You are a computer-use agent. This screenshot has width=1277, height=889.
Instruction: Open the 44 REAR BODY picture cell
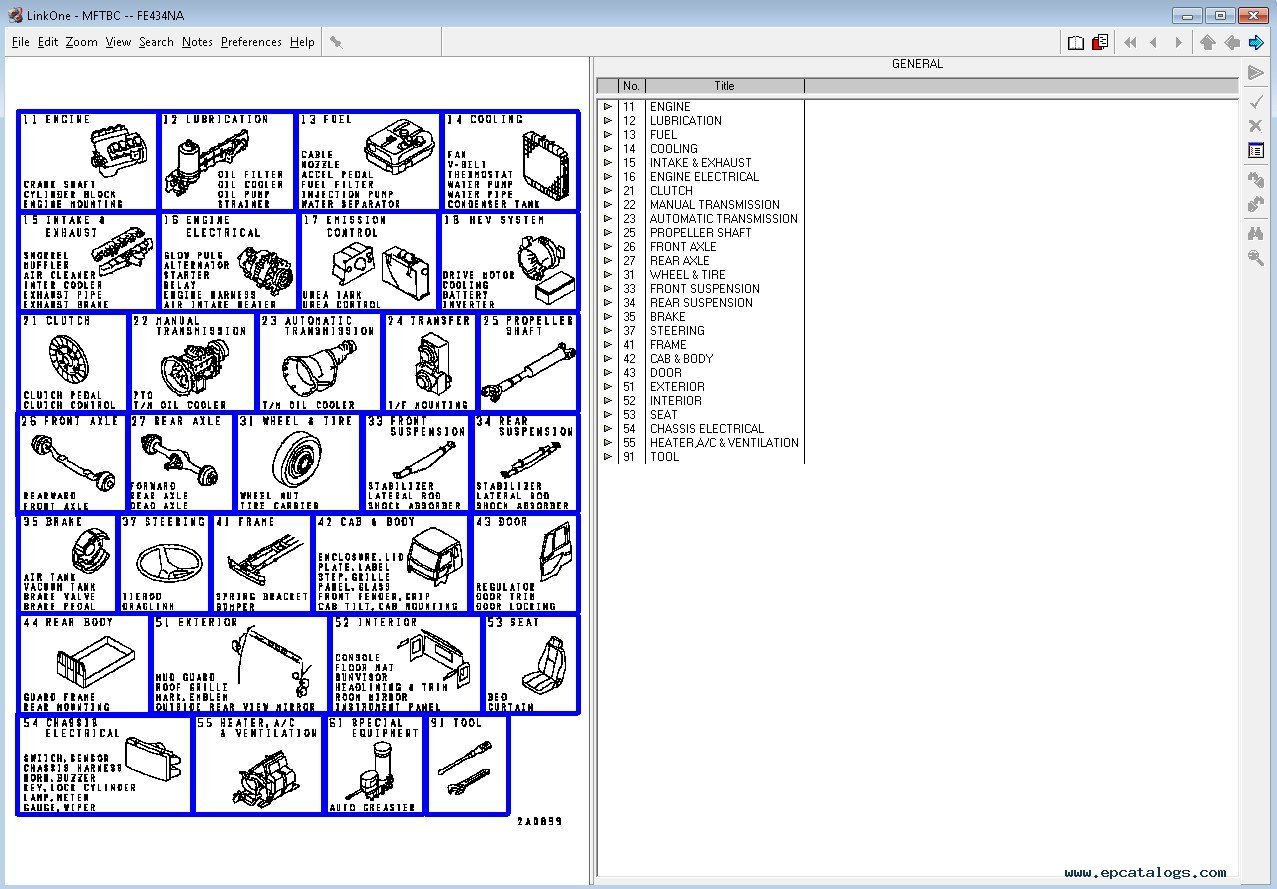pos(84,664)
